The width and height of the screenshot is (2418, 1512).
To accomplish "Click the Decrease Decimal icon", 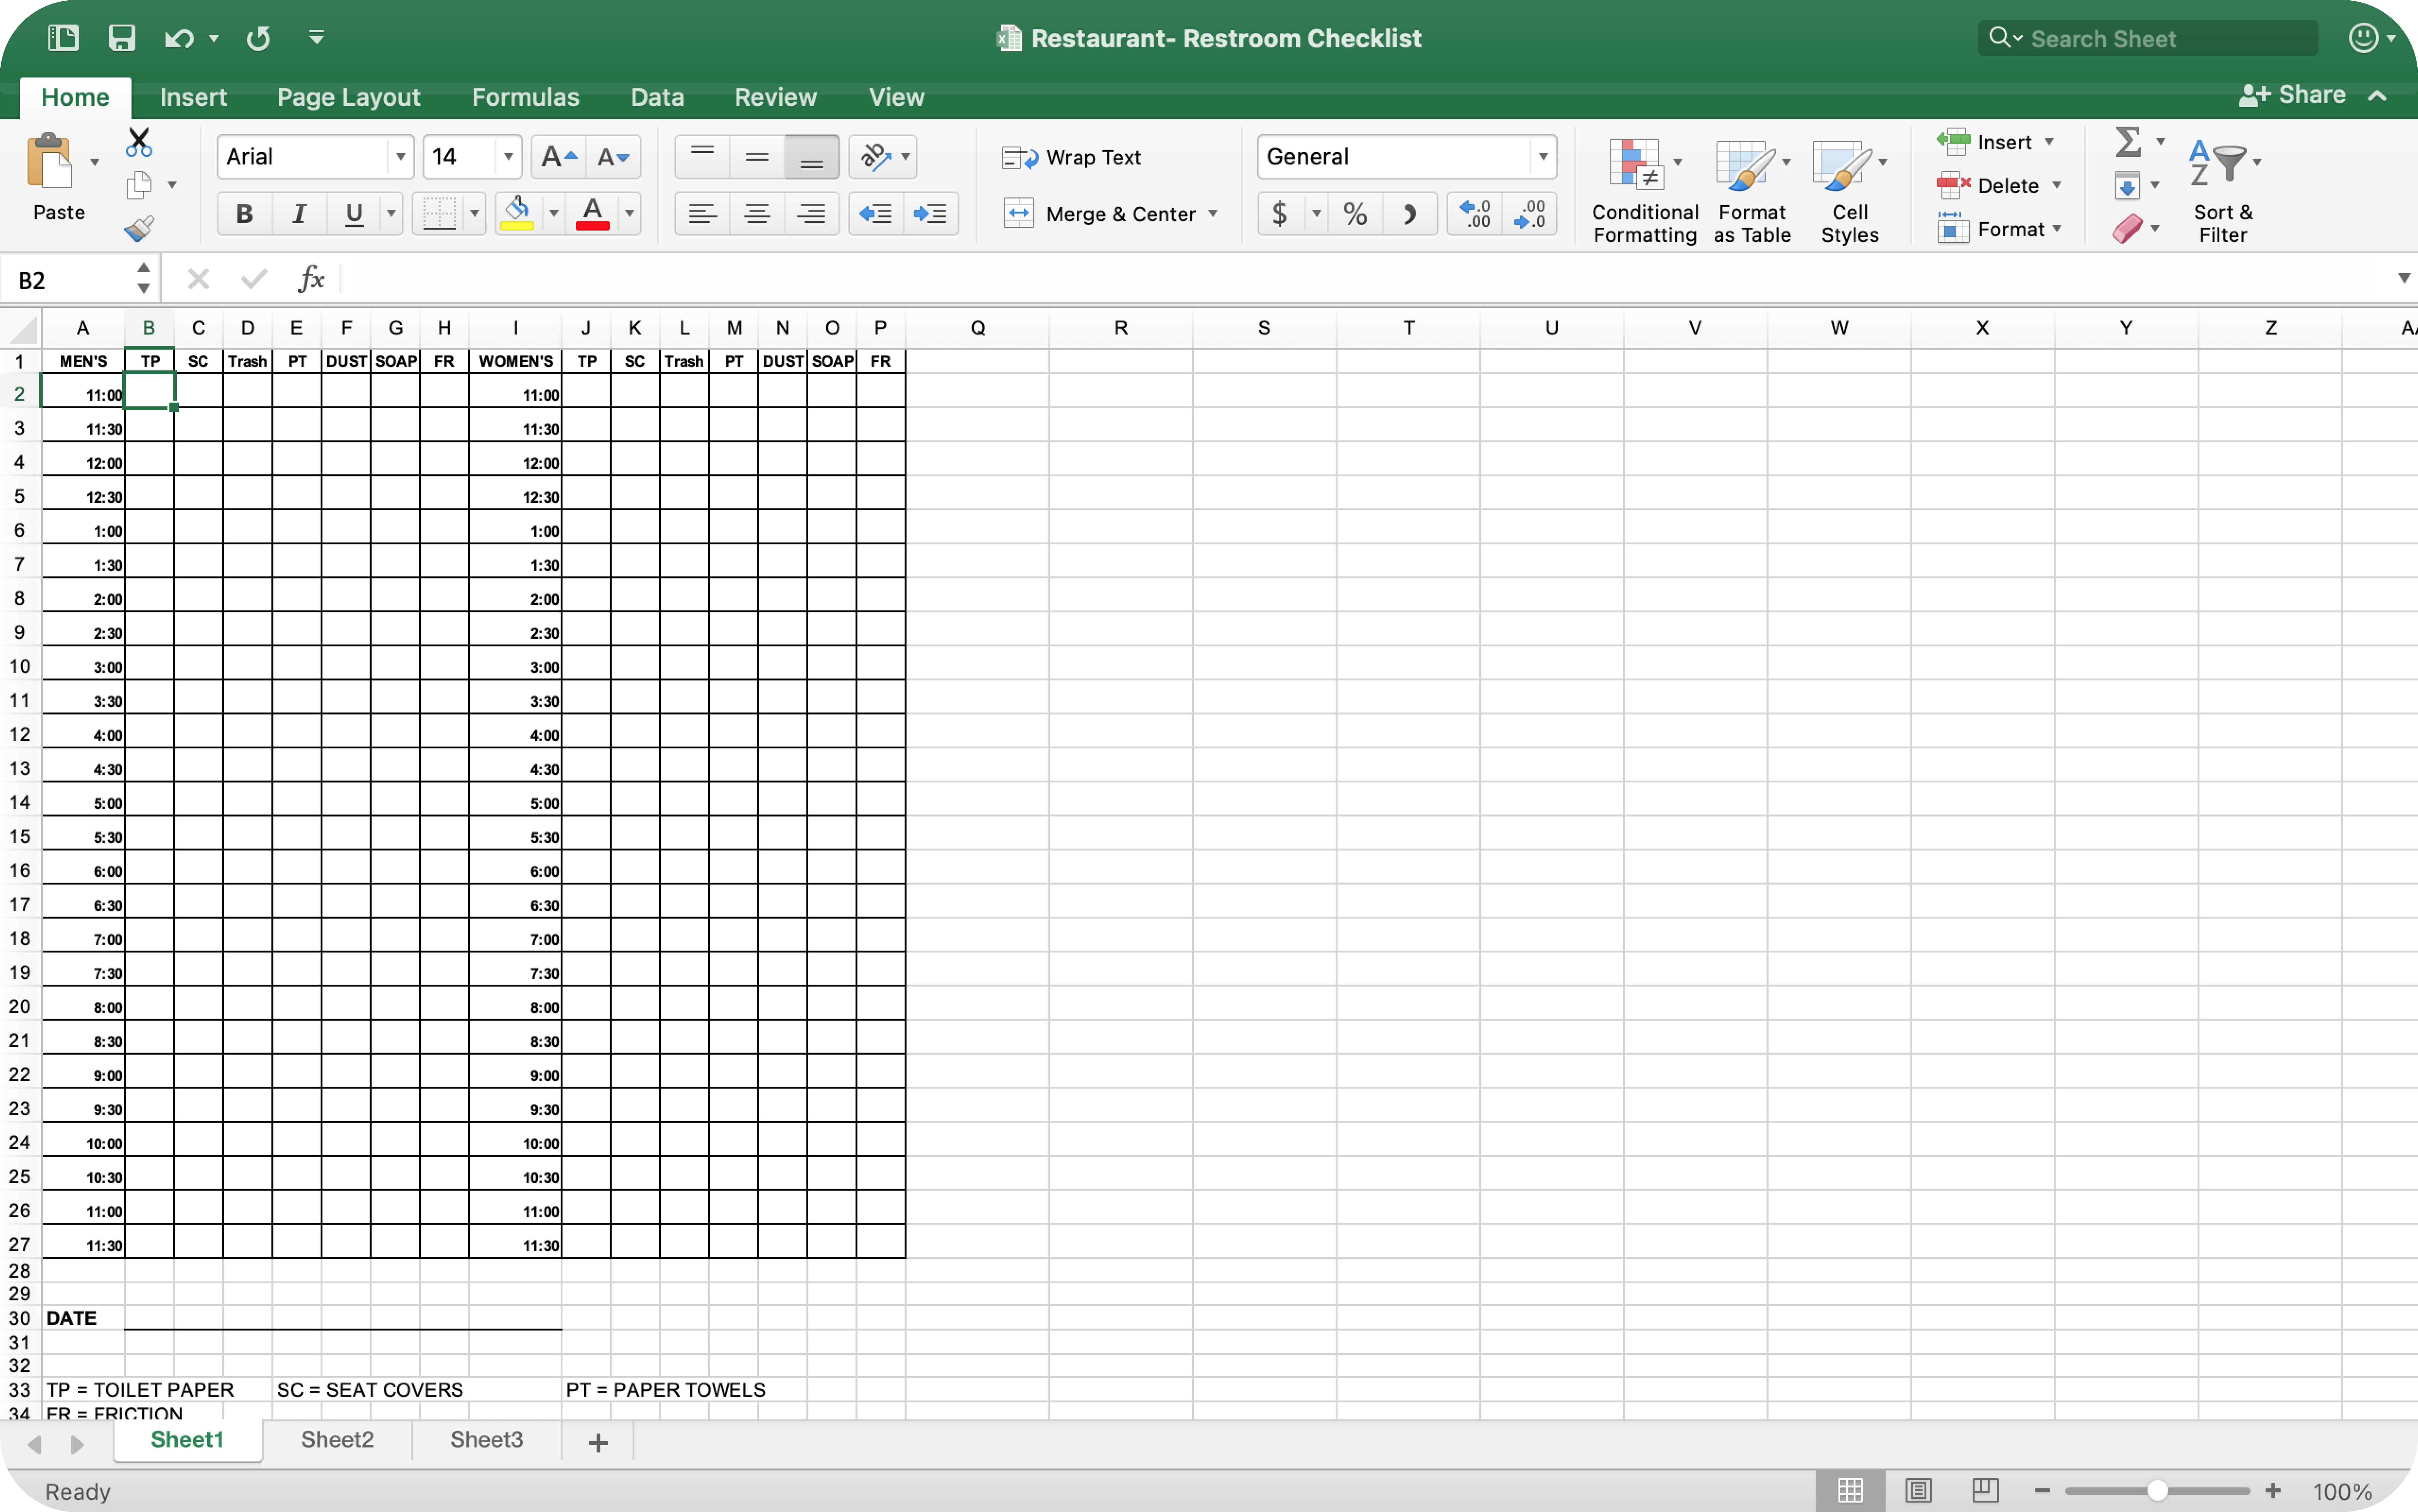I will pos(1530,214).
